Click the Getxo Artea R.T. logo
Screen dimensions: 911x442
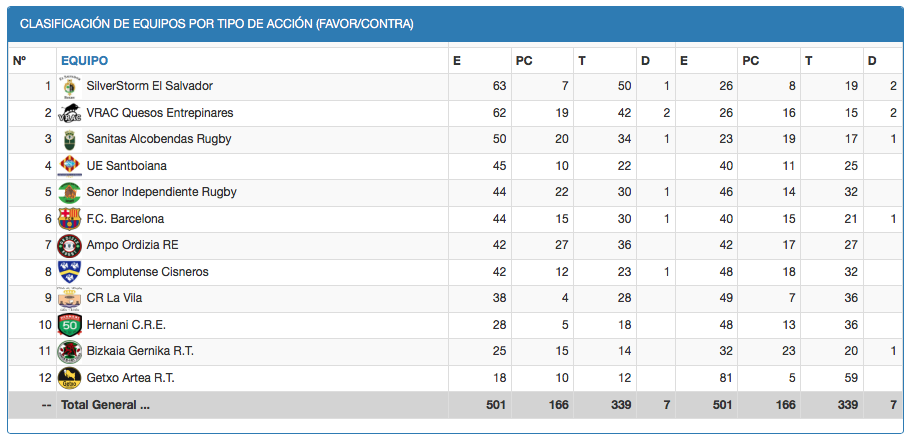69,378
